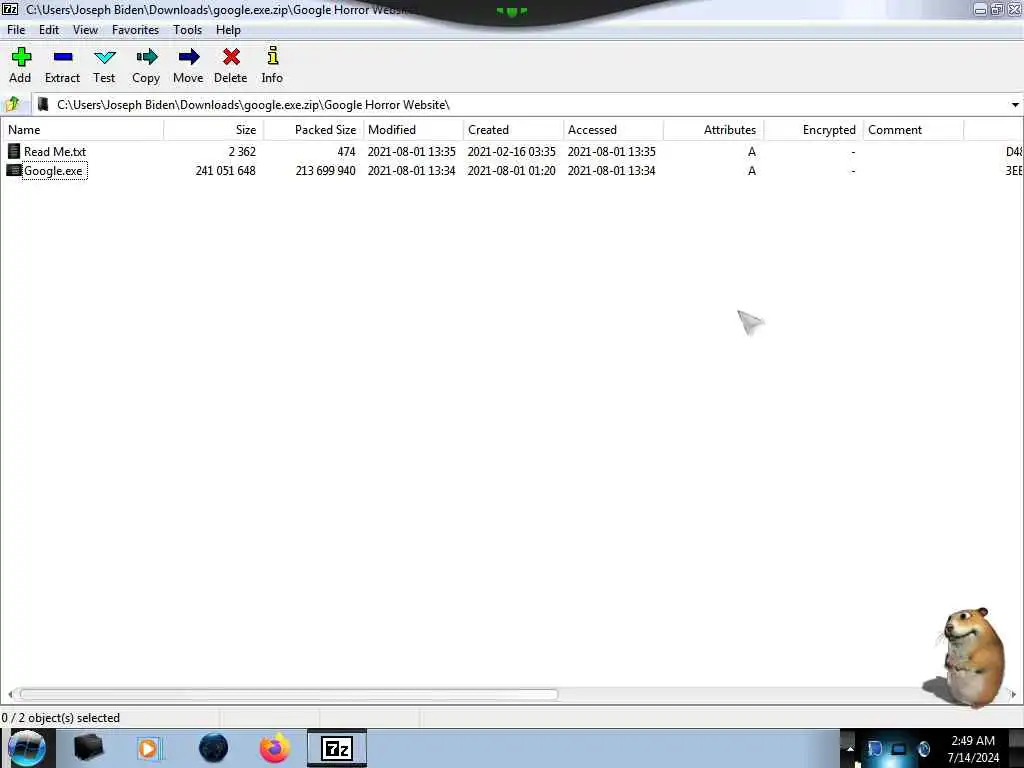Sort by the Accessed column header
1024x768 pixels.
point(613,130)
